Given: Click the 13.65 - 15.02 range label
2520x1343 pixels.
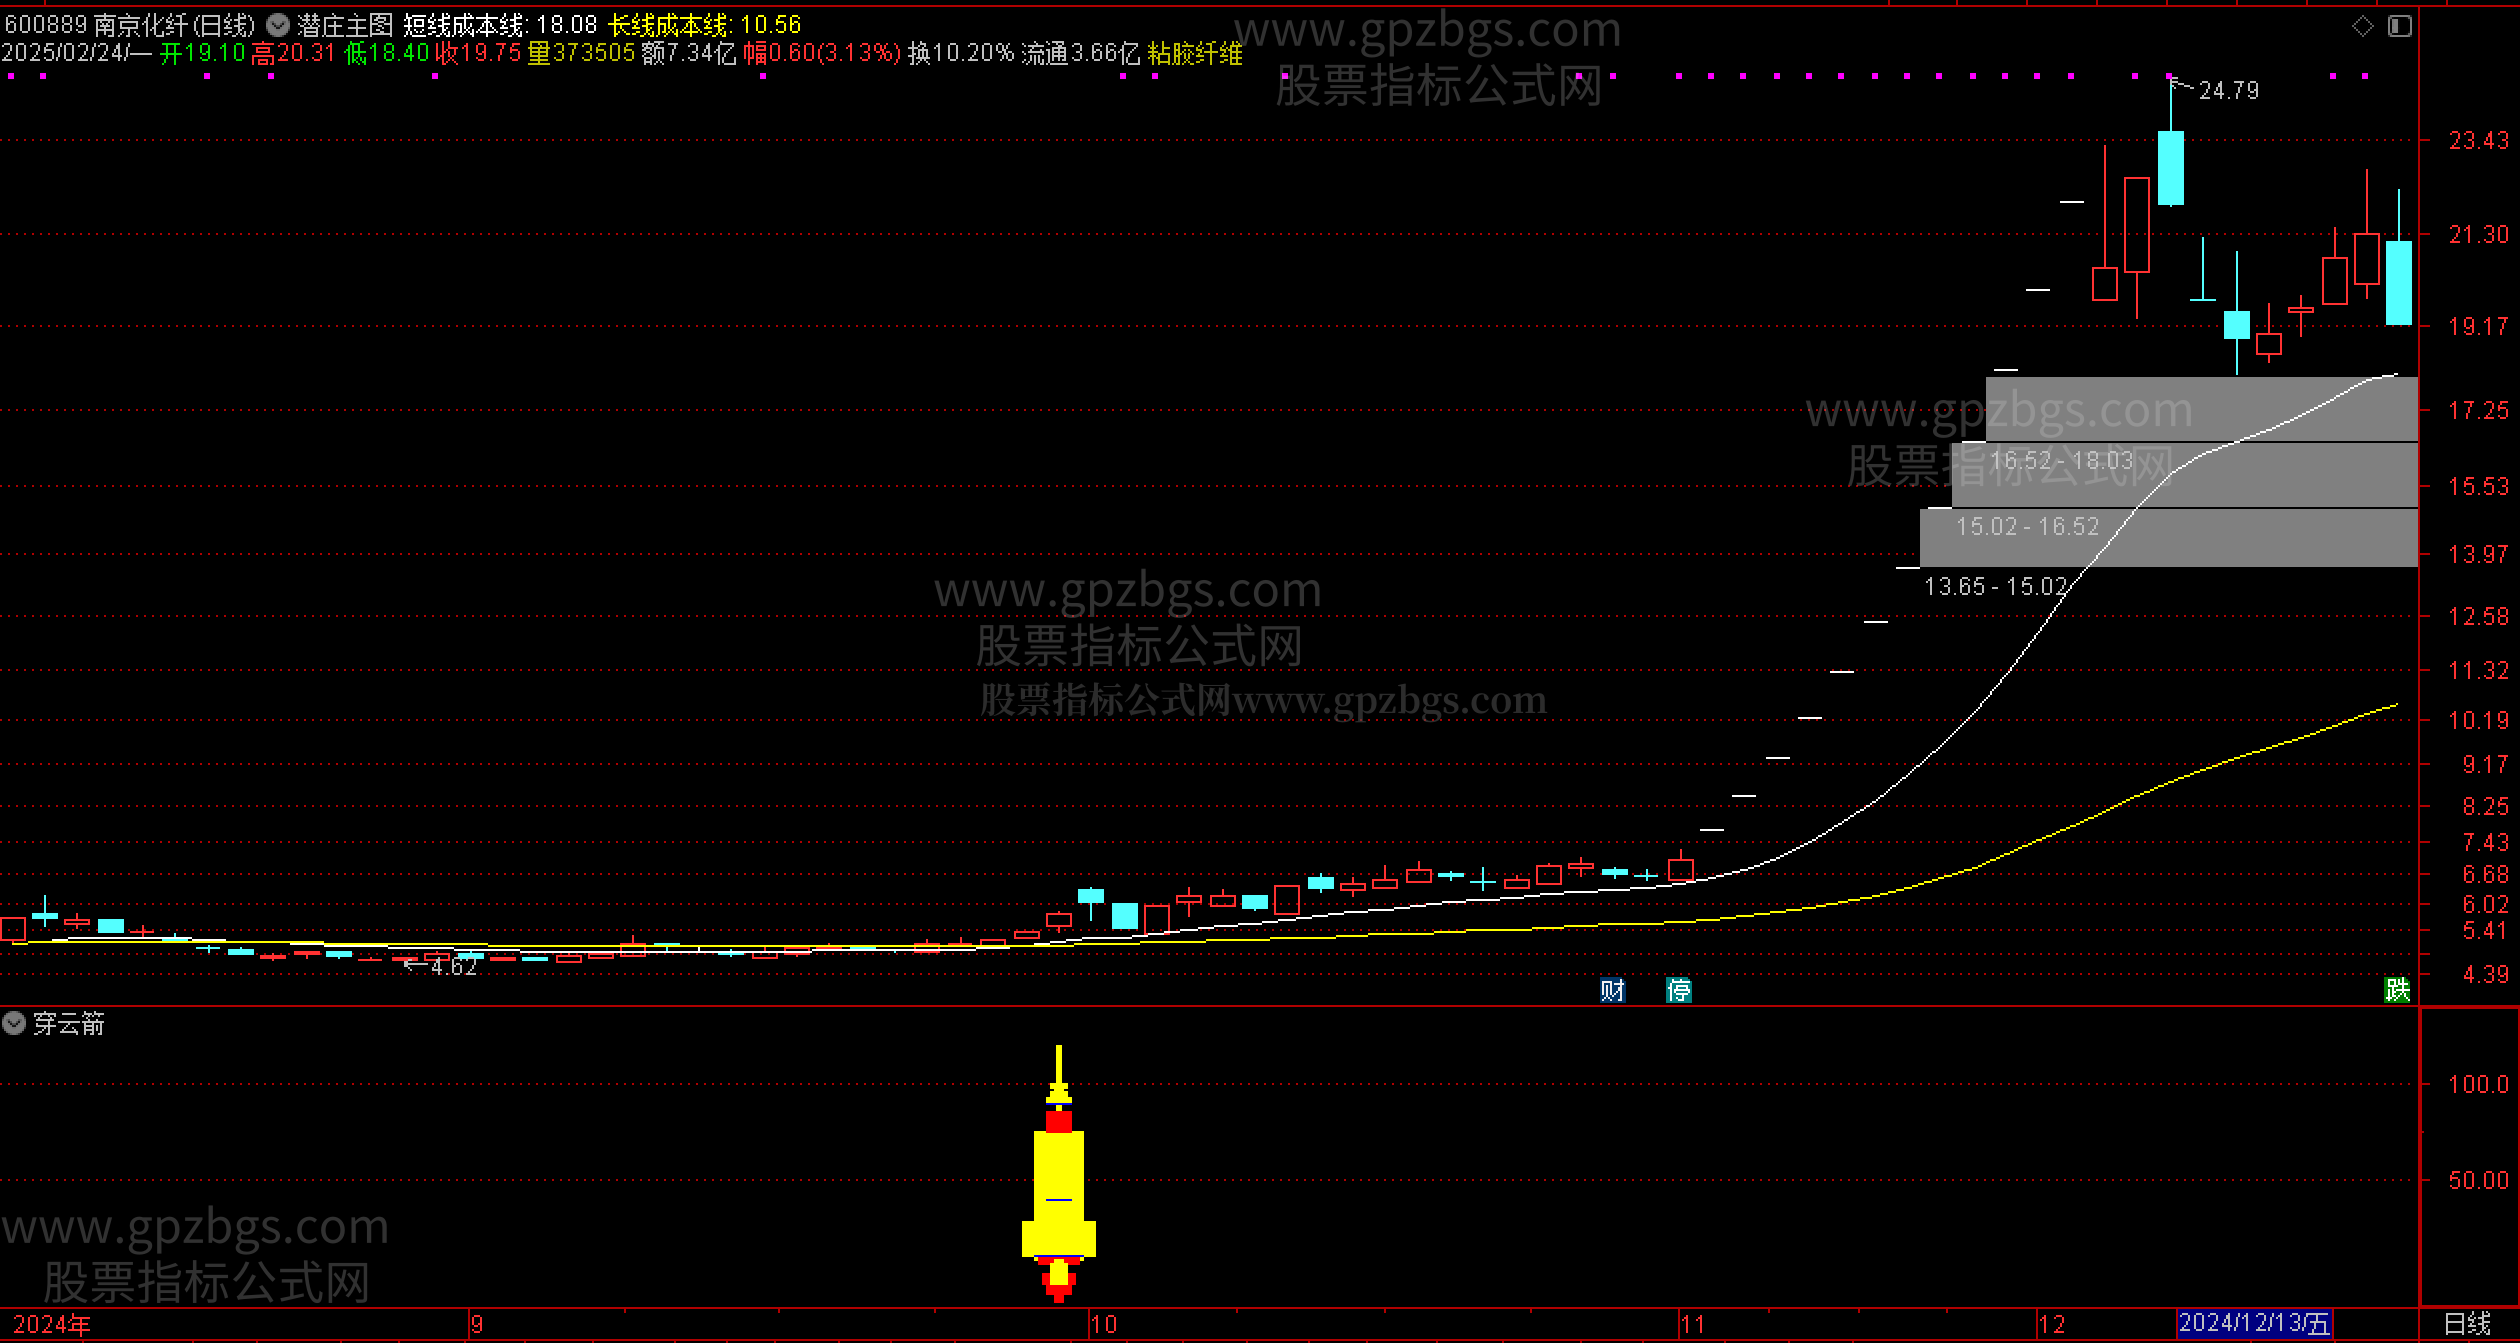Looking at the screenshot, I should [x=1995, y=587].
